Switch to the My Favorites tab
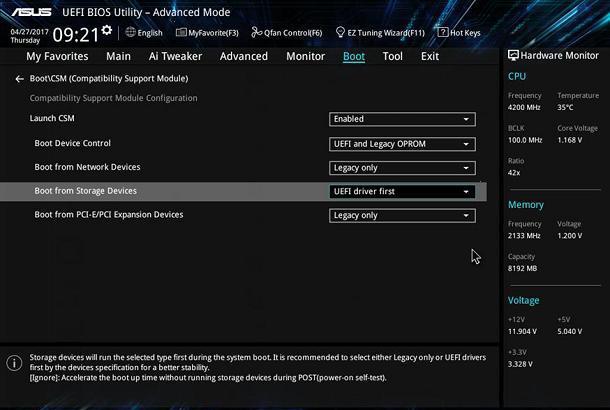Viewport: 610px width, 410px height. coord(57,56)
